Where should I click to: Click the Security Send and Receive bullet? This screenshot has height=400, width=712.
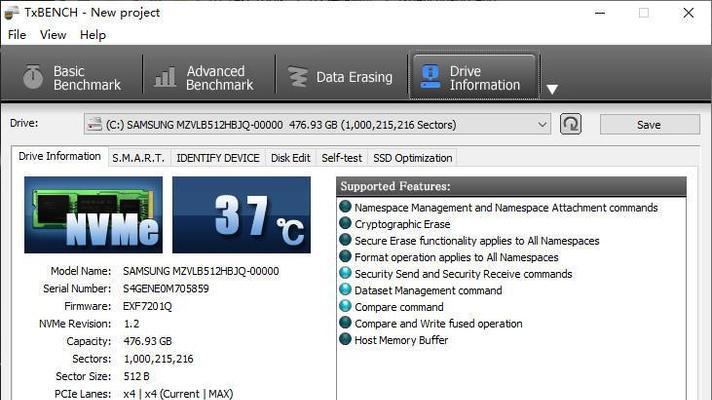[345, 273]
